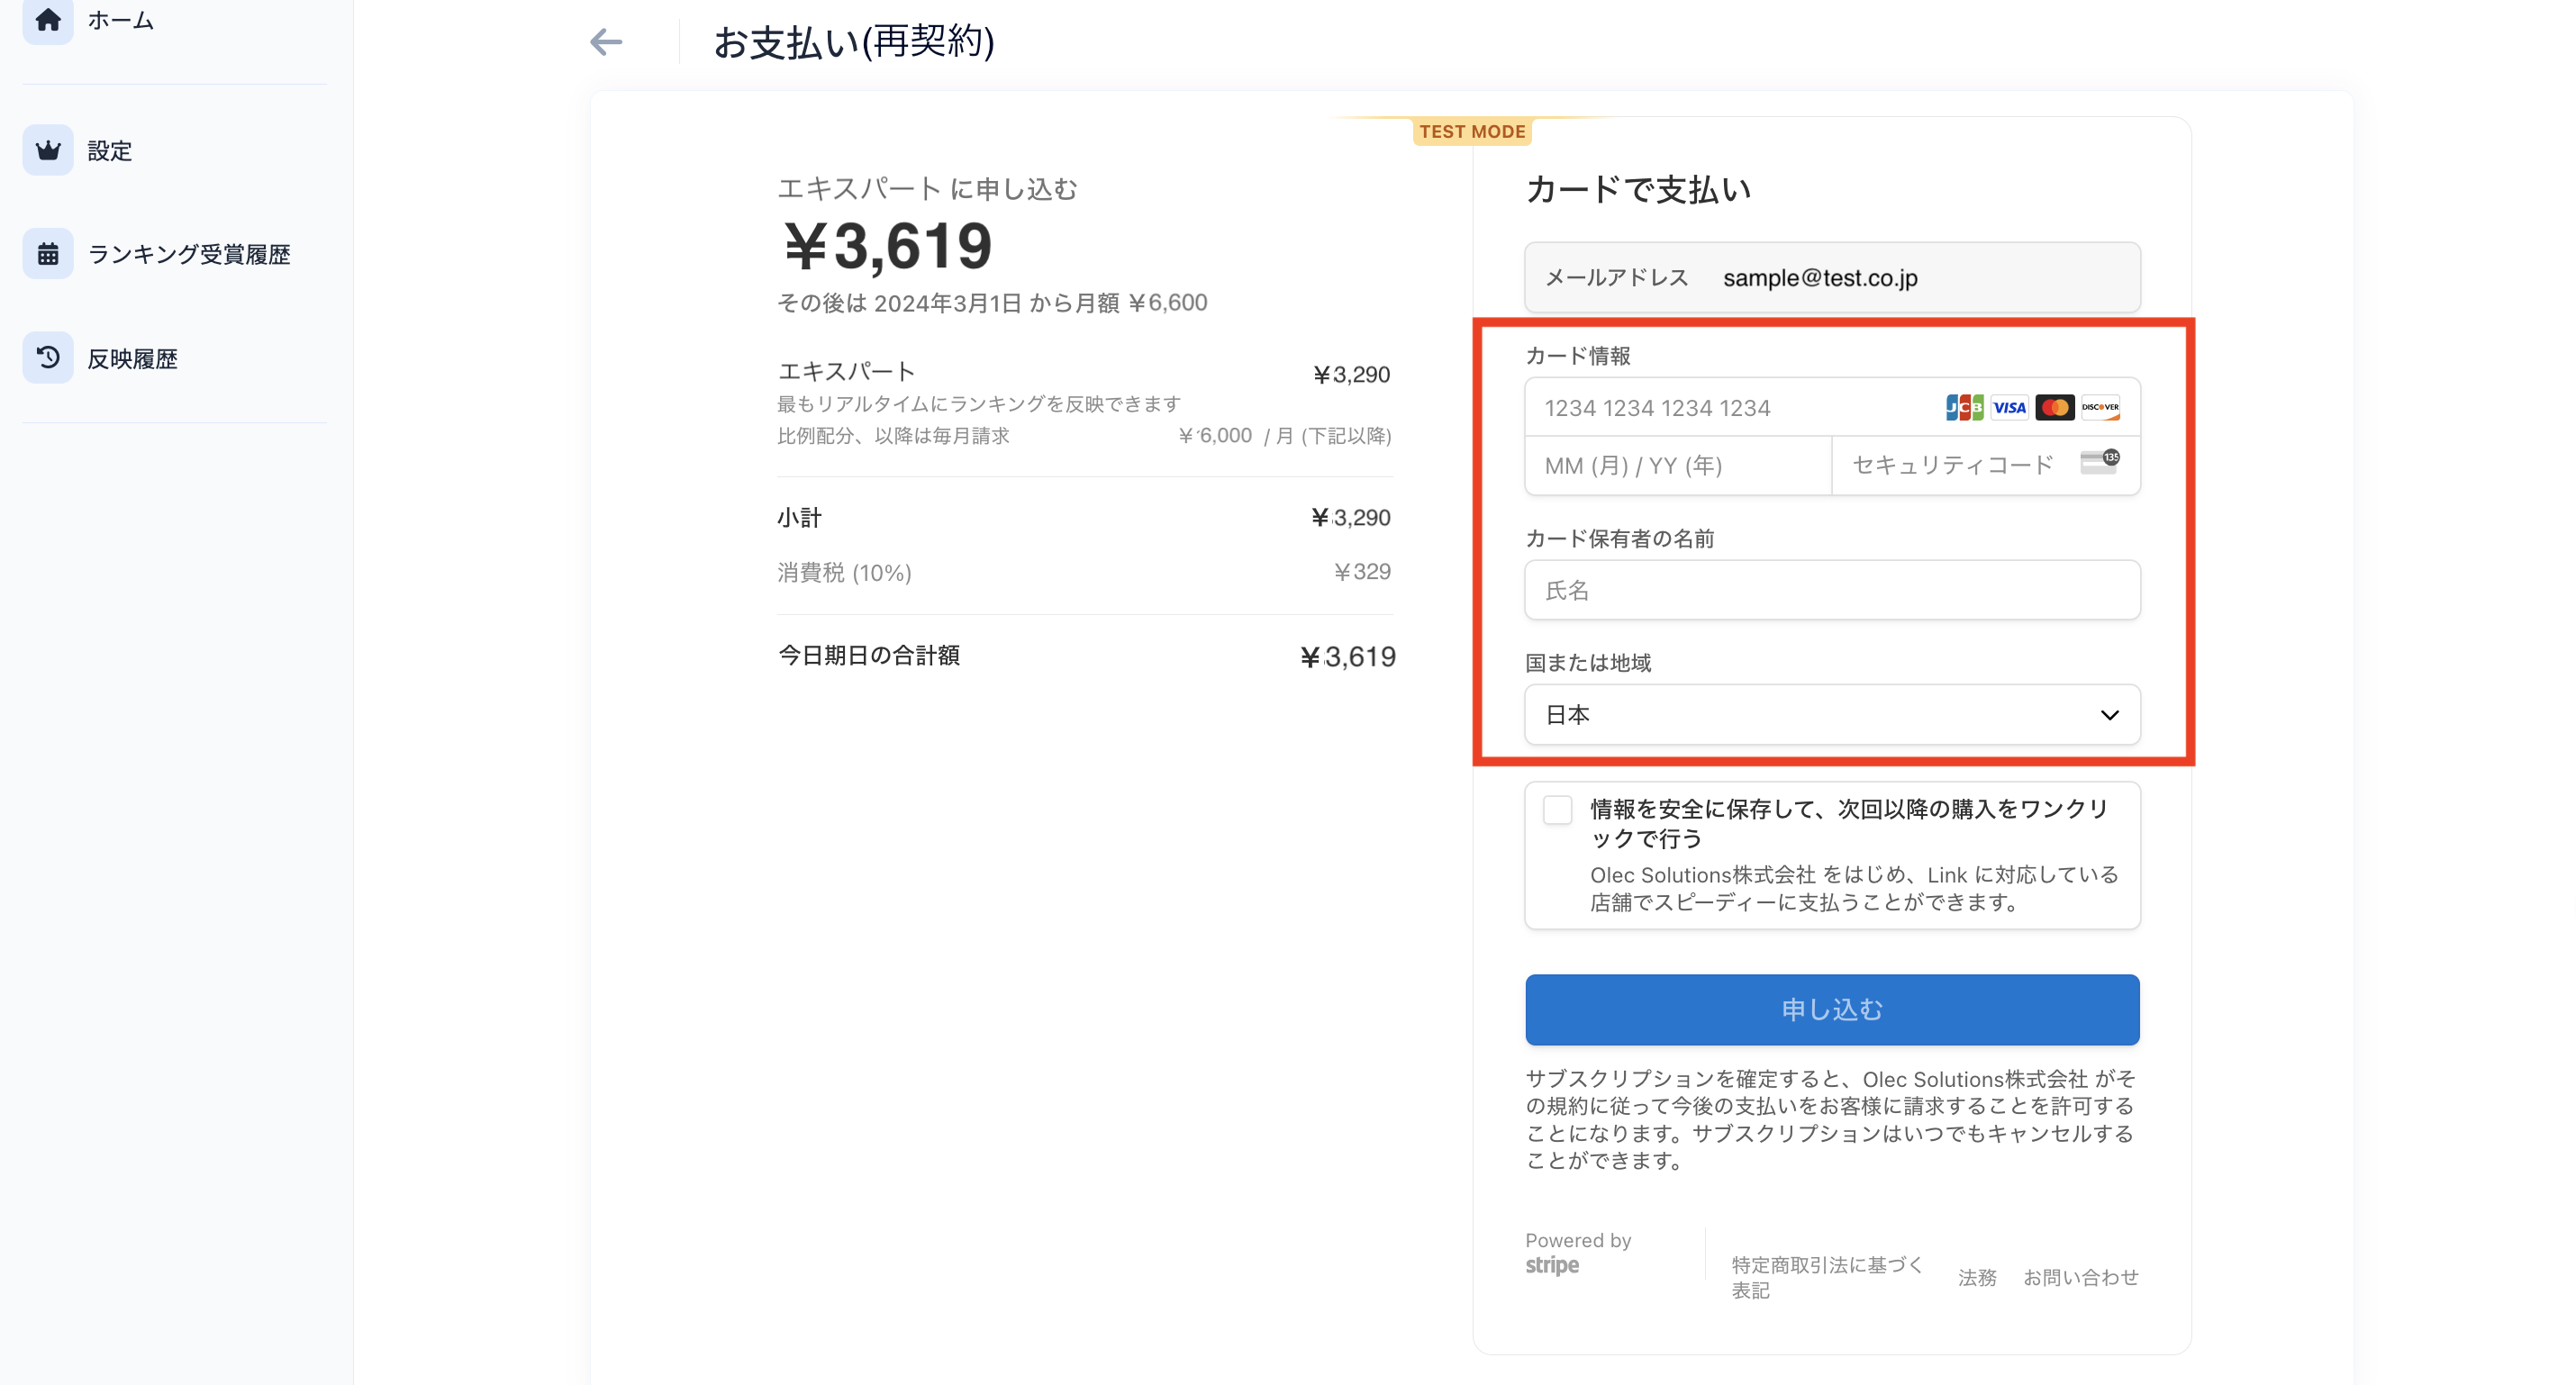2576x1385 pixels.
Task: Click the 今日期日の合計額 label
Action: click(869, 655)
